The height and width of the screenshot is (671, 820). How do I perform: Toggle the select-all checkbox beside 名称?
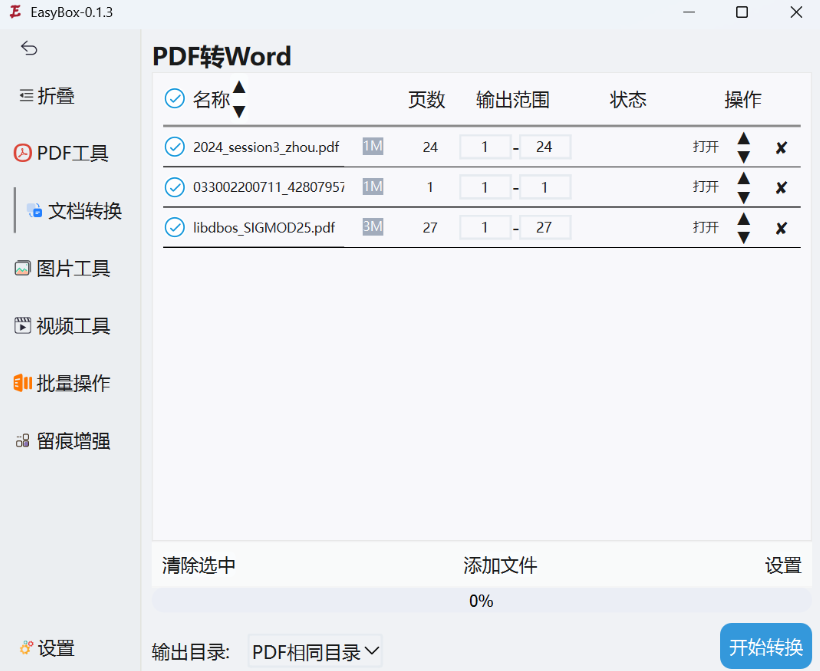(174, 99)
